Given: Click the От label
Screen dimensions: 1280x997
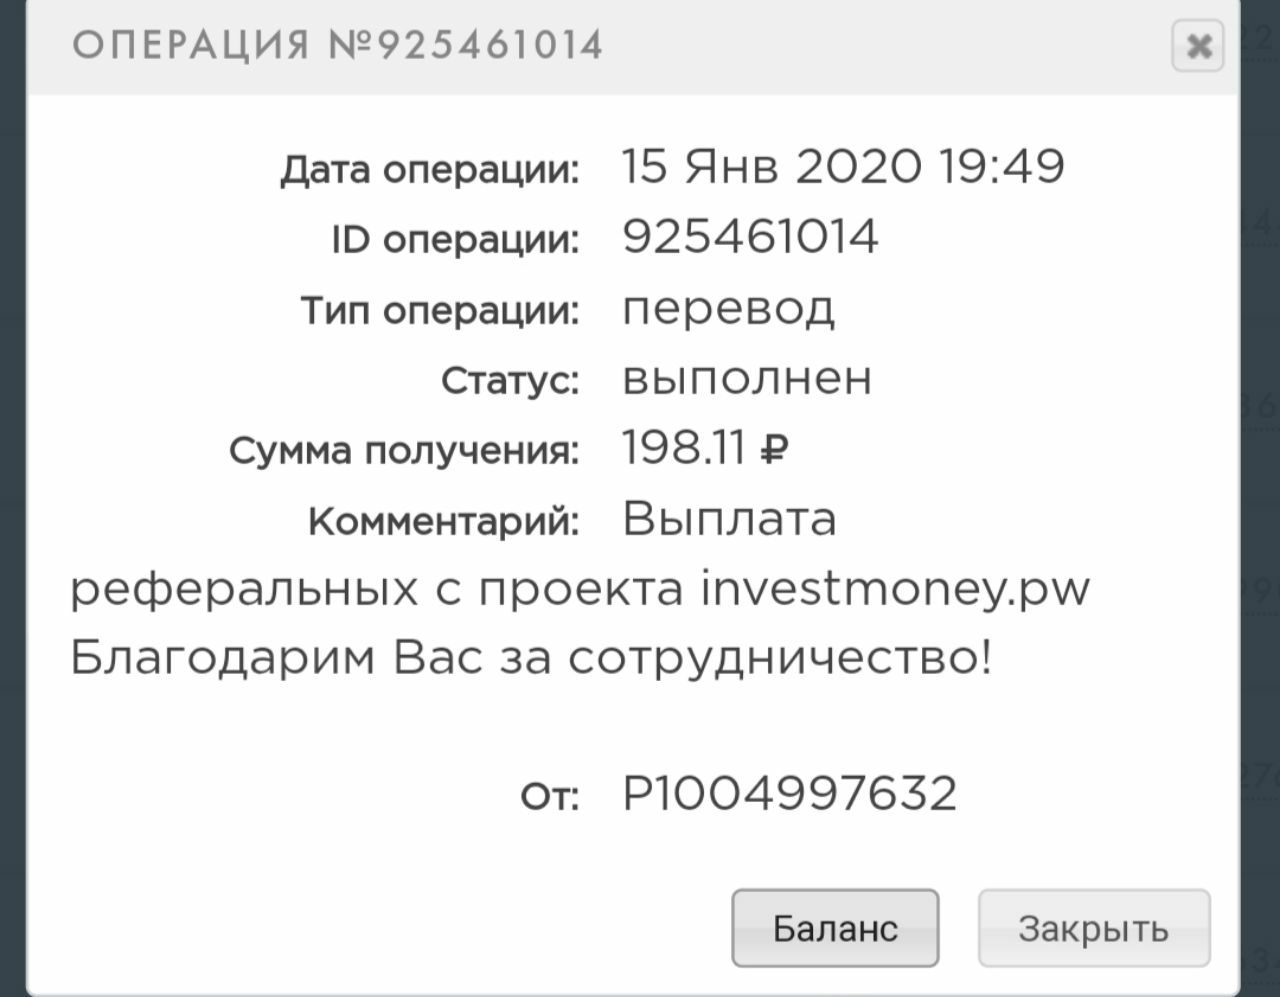Looking at the screenshot, I should pos(549,797).
